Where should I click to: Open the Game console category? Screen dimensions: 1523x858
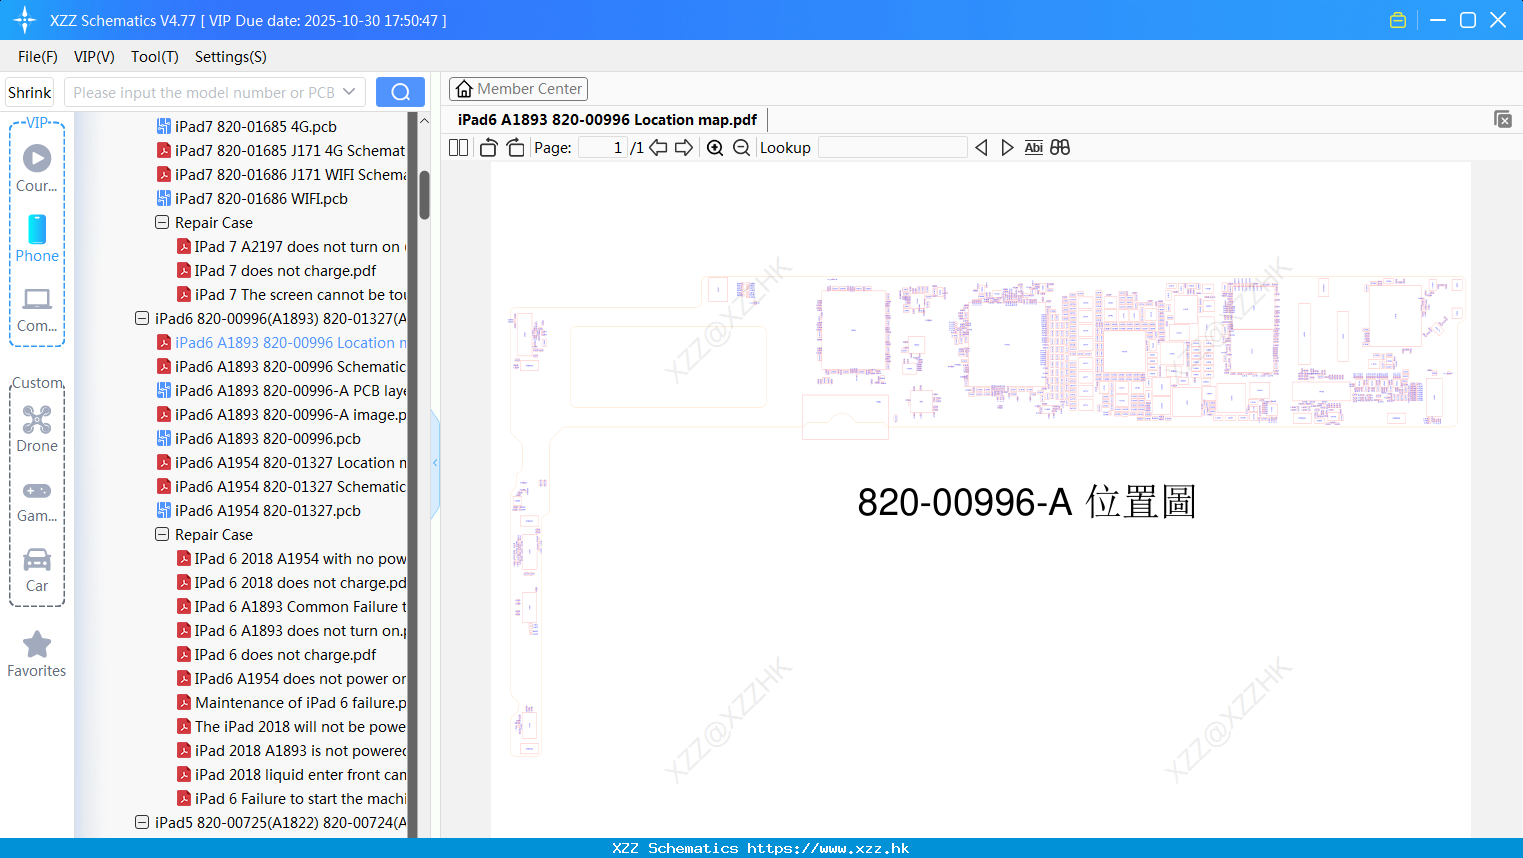point(37,500)
